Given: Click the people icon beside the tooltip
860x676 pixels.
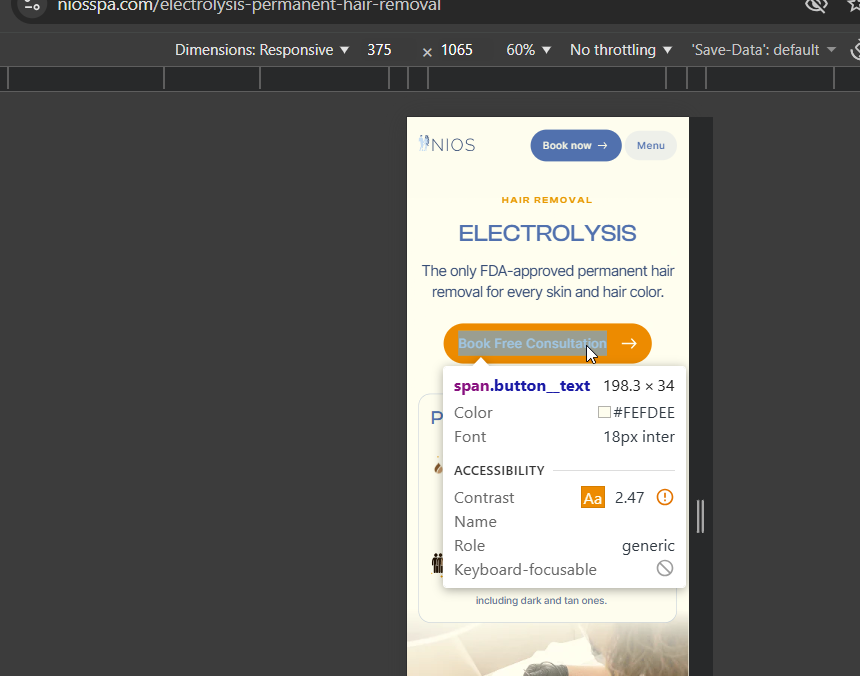Looking at the screenshot, I should point(437,563).
